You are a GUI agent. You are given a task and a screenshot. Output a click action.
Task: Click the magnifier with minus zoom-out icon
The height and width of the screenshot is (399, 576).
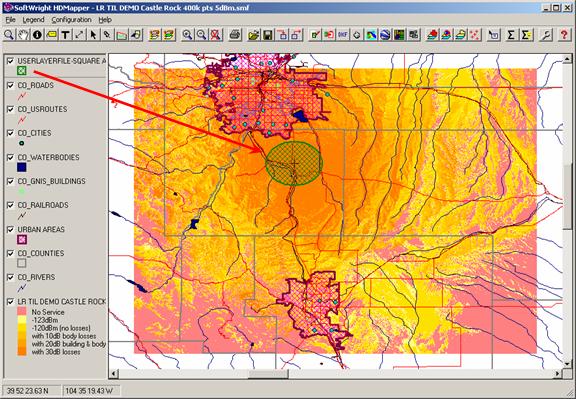(x=202, y=35)
